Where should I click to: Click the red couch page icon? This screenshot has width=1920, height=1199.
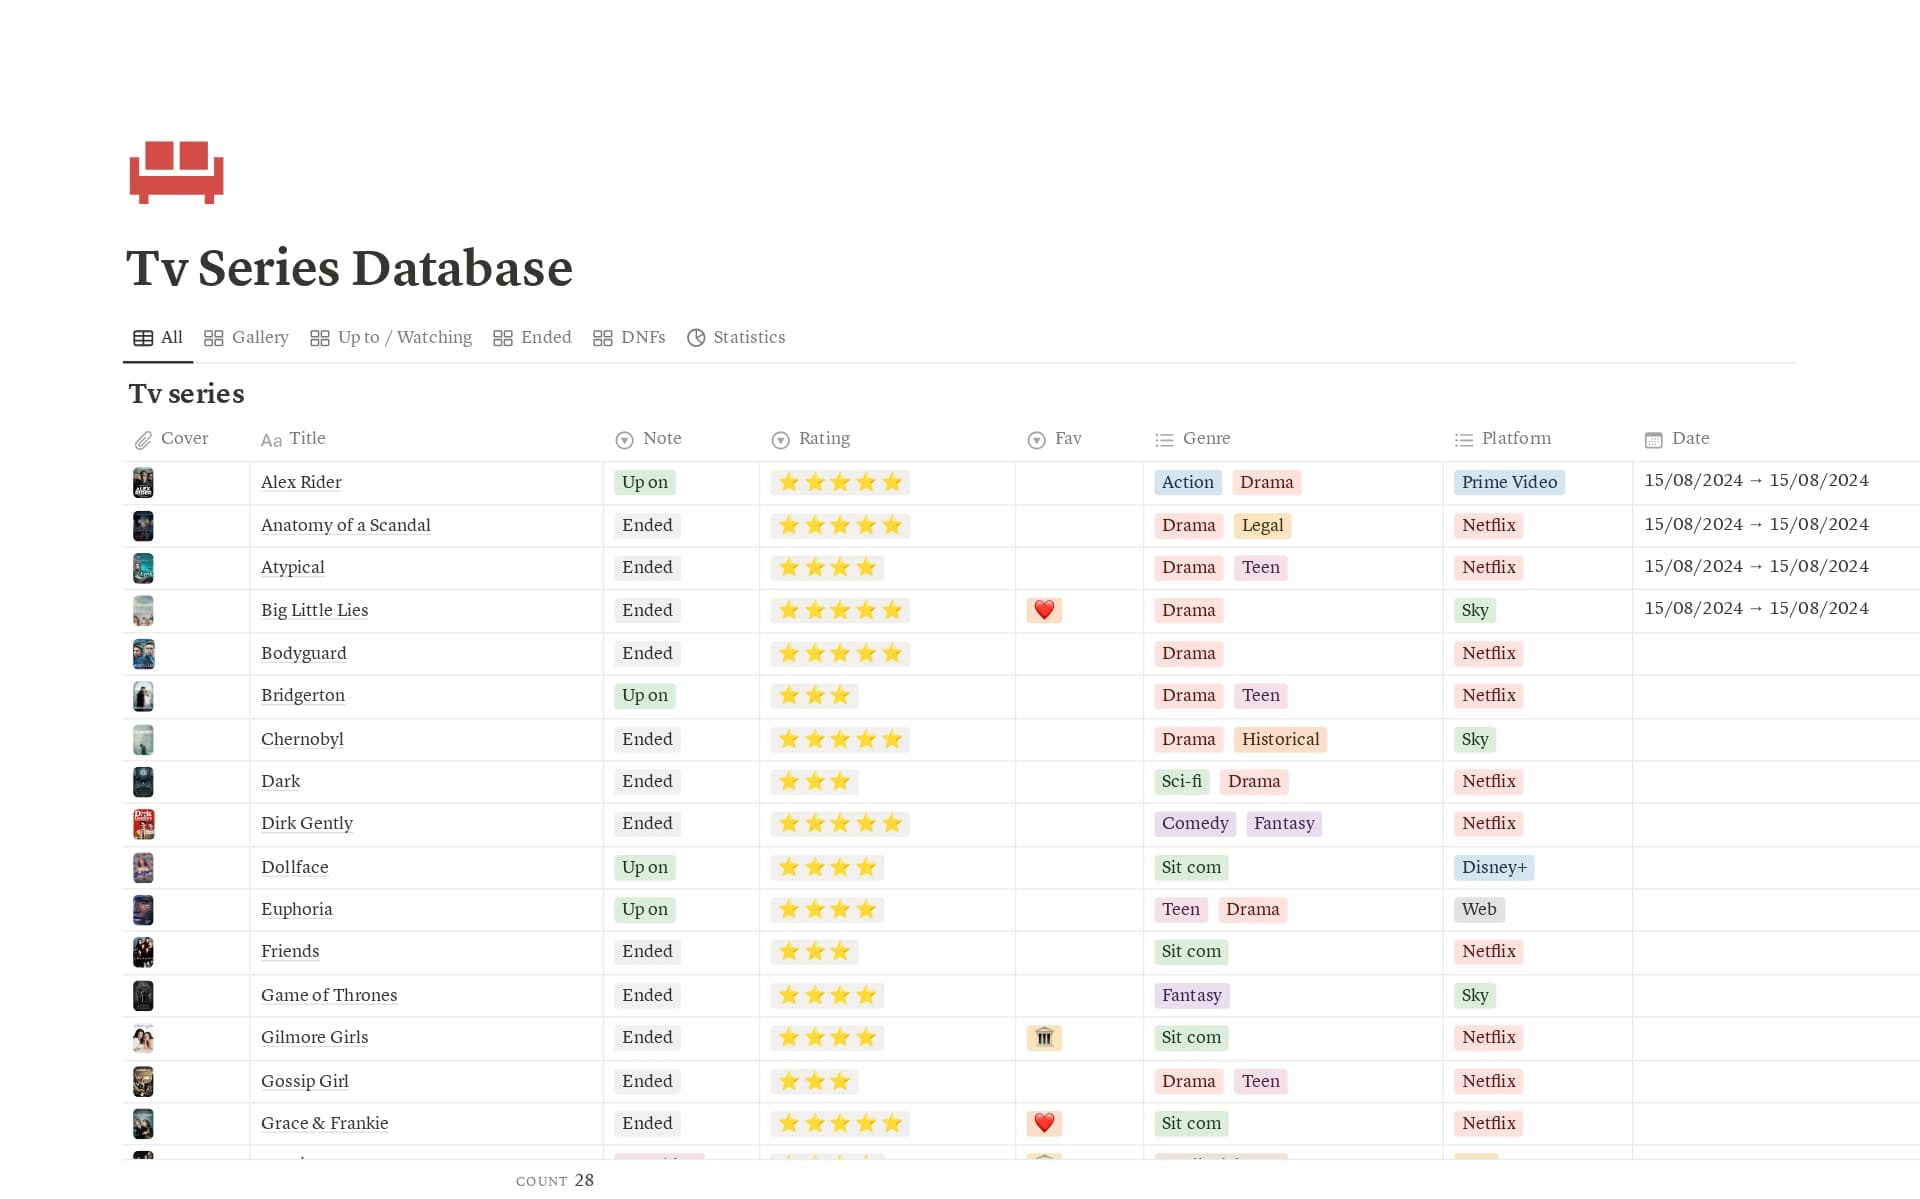pos(175,172)
